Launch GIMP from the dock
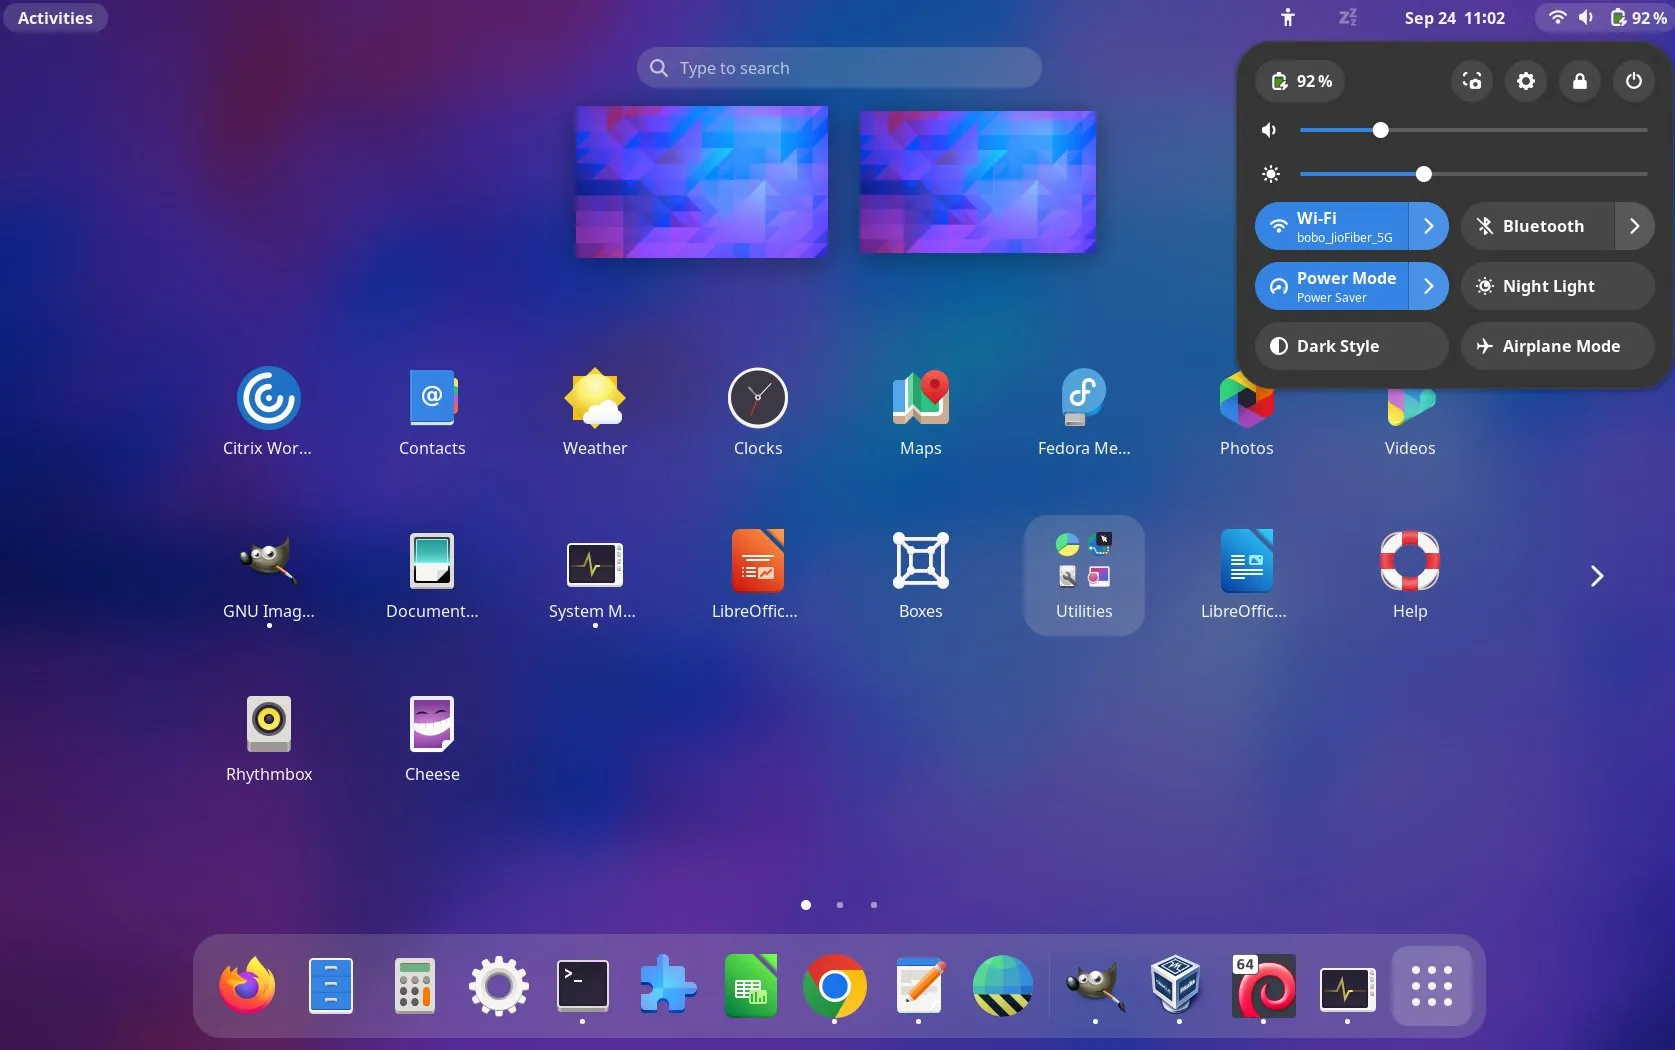Screen dimensions: 1675x1050 click(1093, 987)
